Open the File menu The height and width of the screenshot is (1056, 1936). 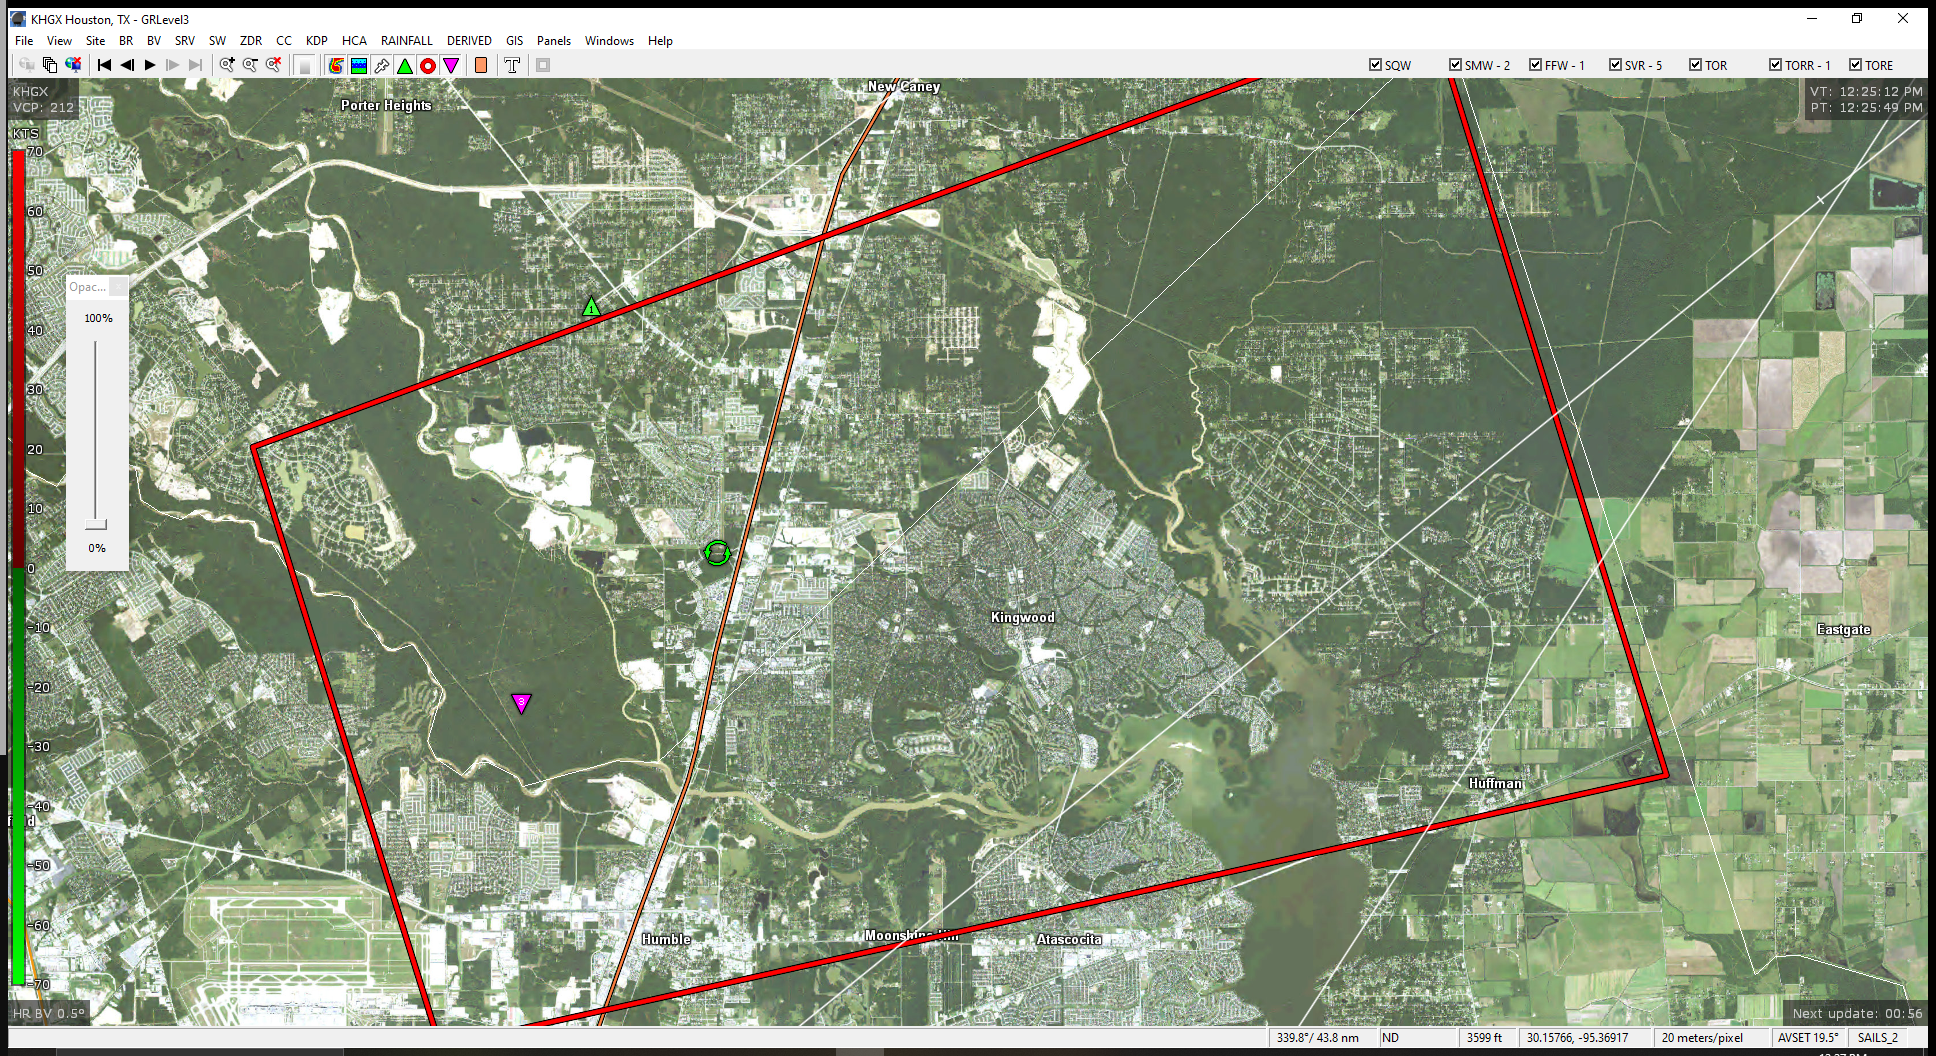pos(24,41)
